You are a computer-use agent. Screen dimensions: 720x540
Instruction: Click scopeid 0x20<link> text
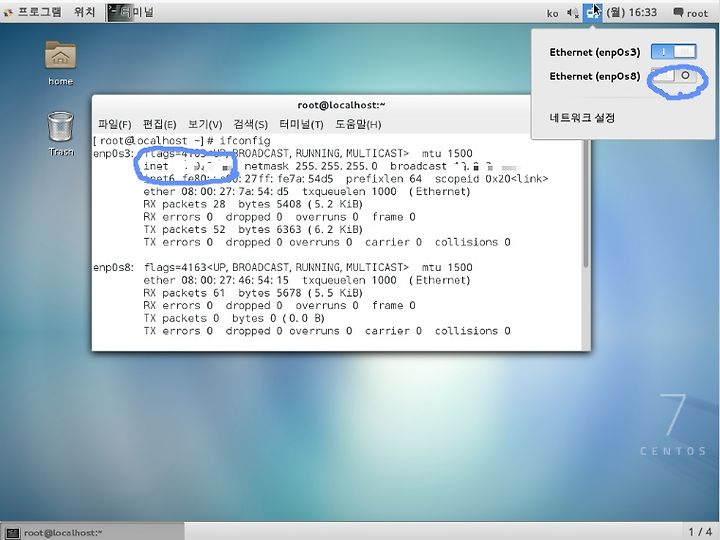(x=491, y=179)
